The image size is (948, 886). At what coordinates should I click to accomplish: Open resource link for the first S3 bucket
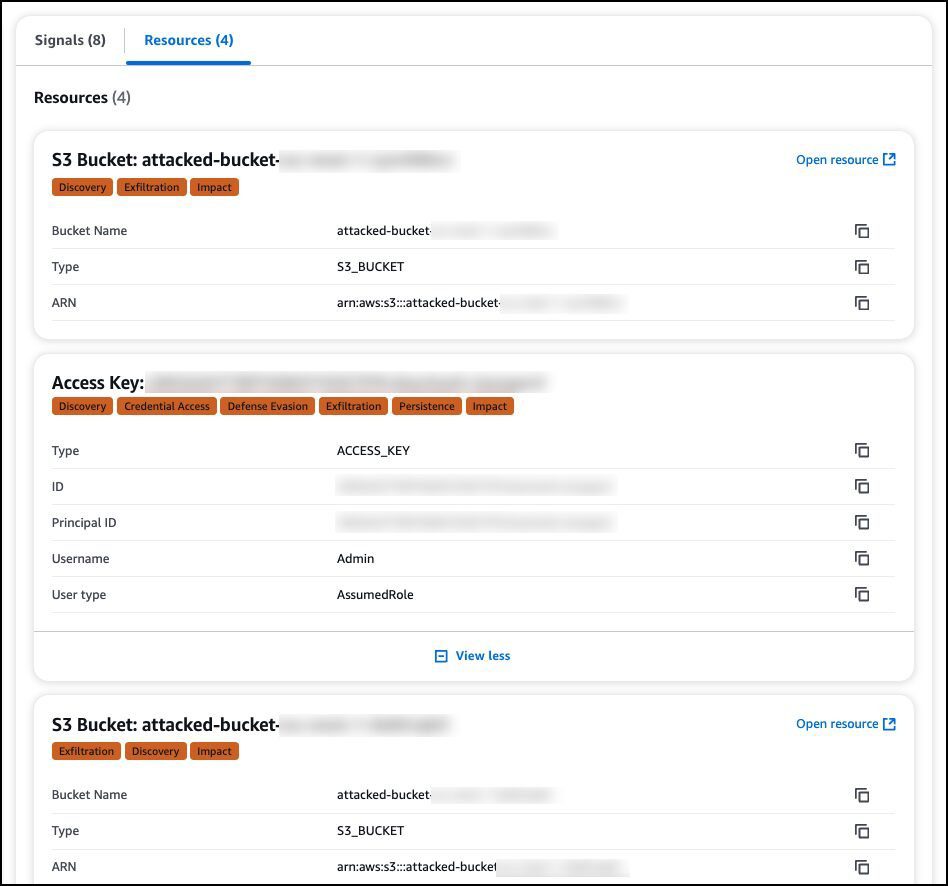tap(846, 160)
